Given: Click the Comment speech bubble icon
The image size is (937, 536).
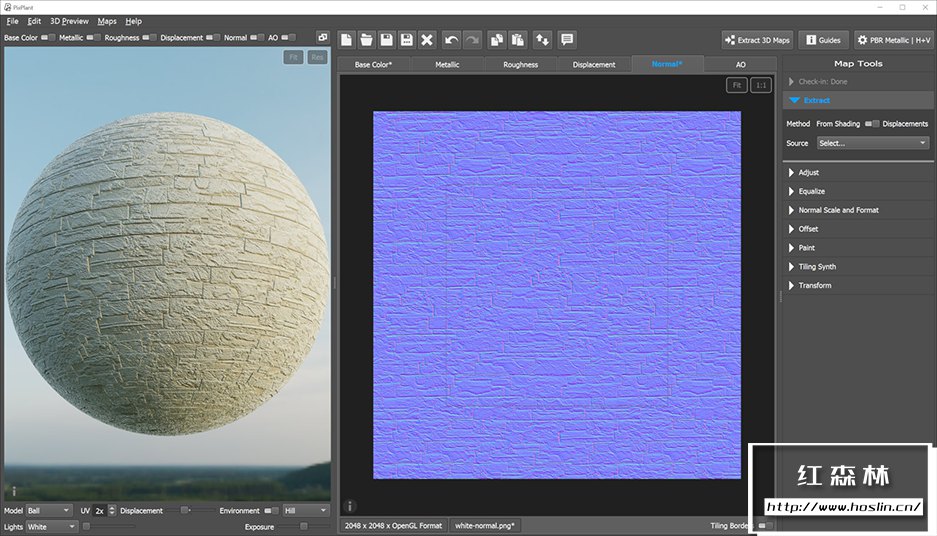Looking at the screenshot, I should pyautogui.click(x=567, y=40).
